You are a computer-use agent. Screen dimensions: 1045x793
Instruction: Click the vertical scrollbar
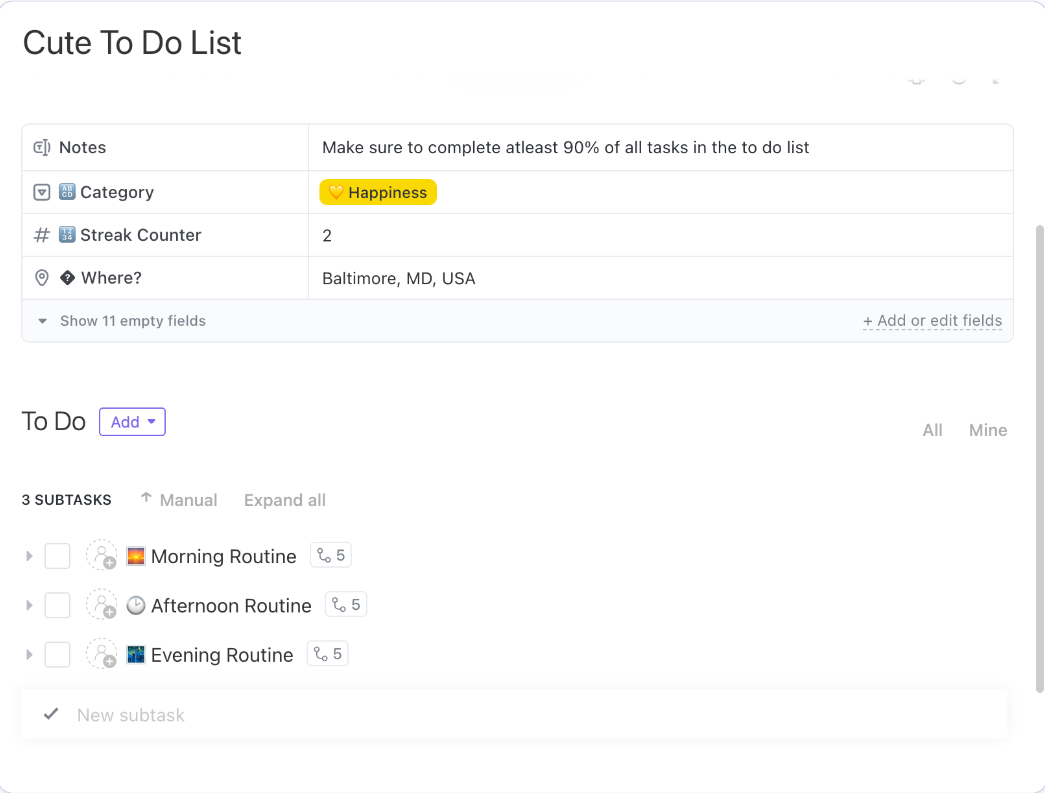click(x=1039, y=458)
